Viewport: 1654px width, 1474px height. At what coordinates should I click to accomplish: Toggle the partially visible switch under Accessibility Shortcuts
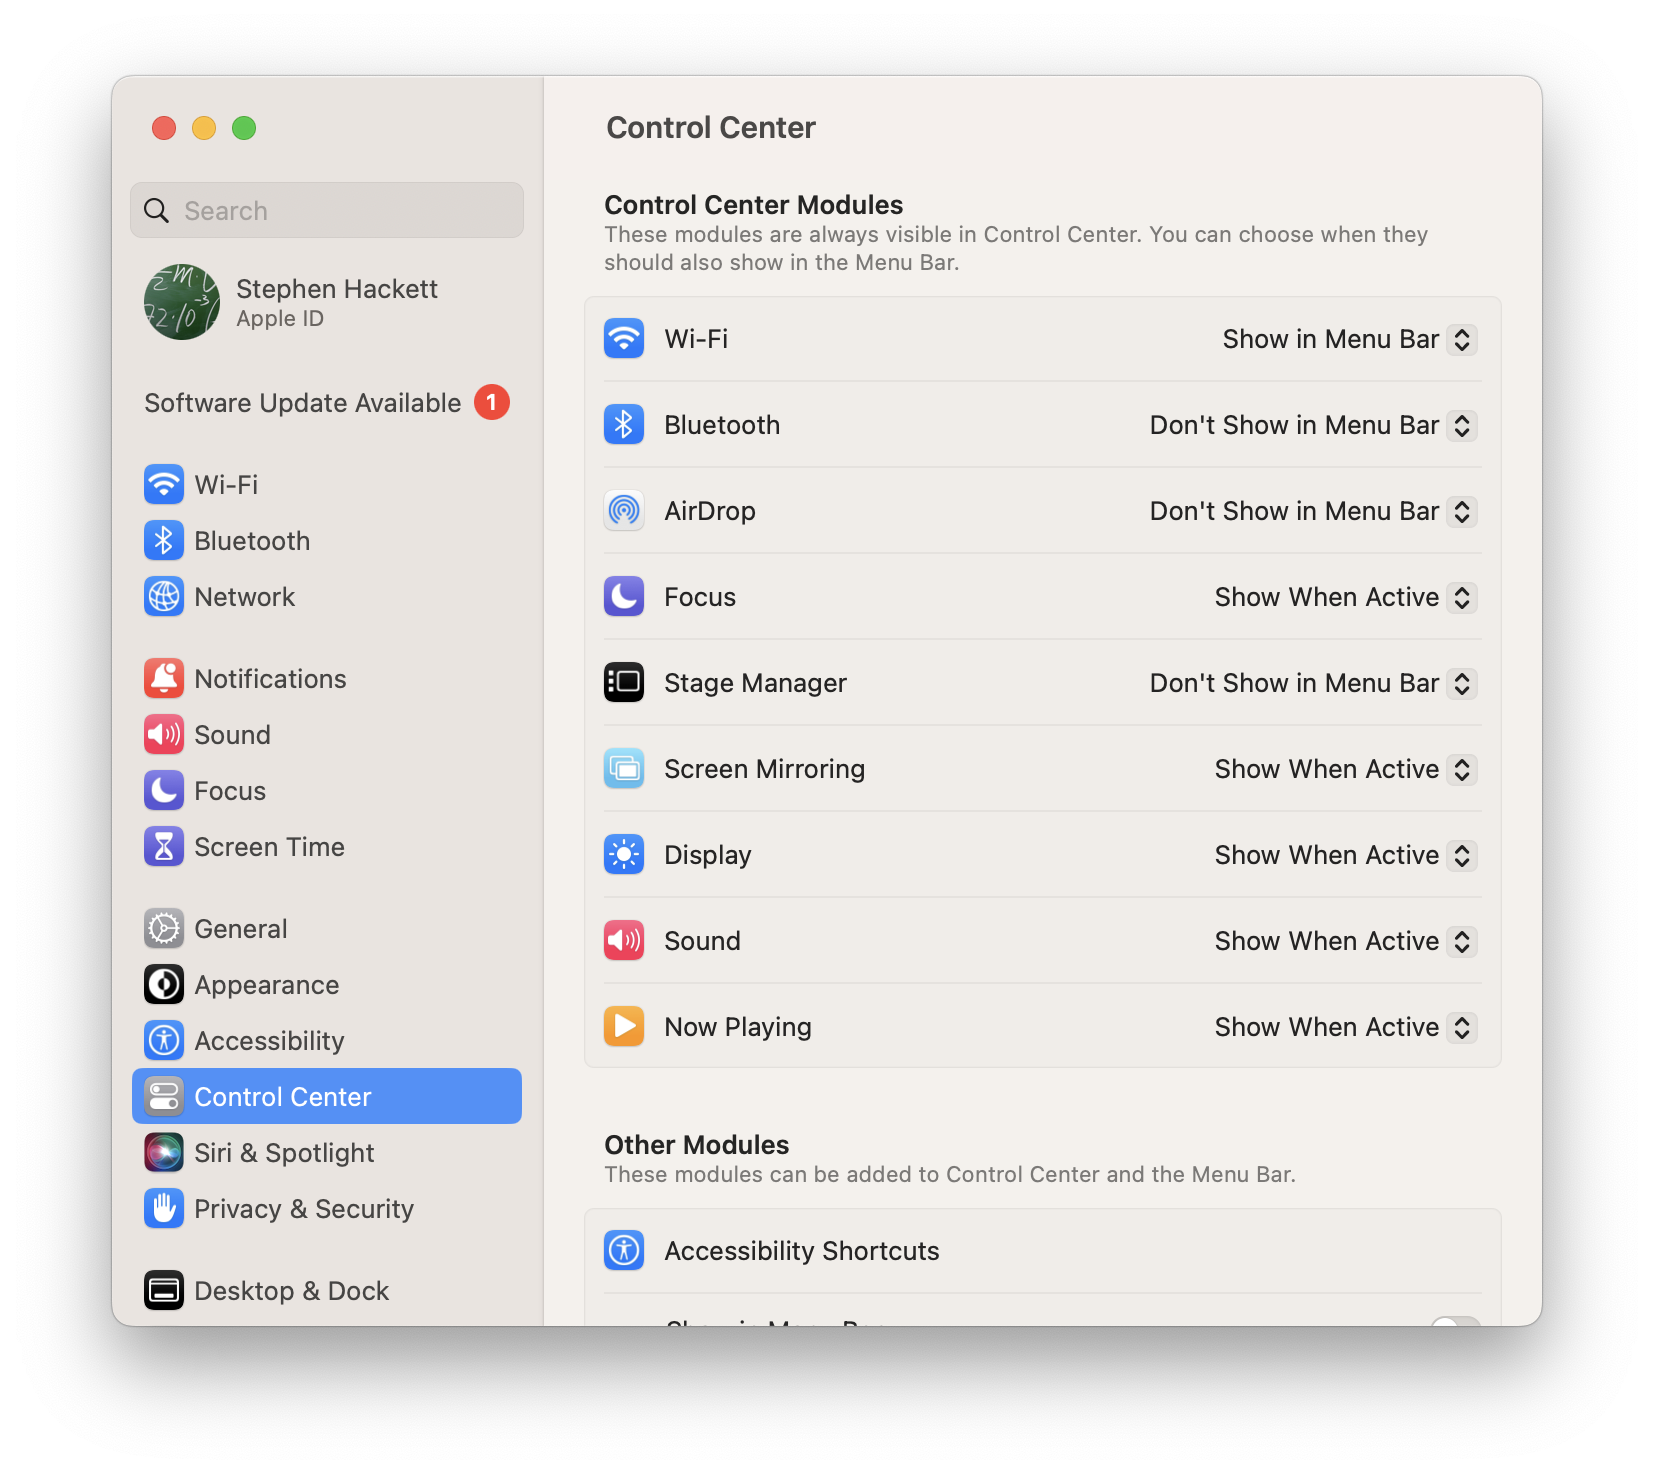(x=1454, y=1320)
